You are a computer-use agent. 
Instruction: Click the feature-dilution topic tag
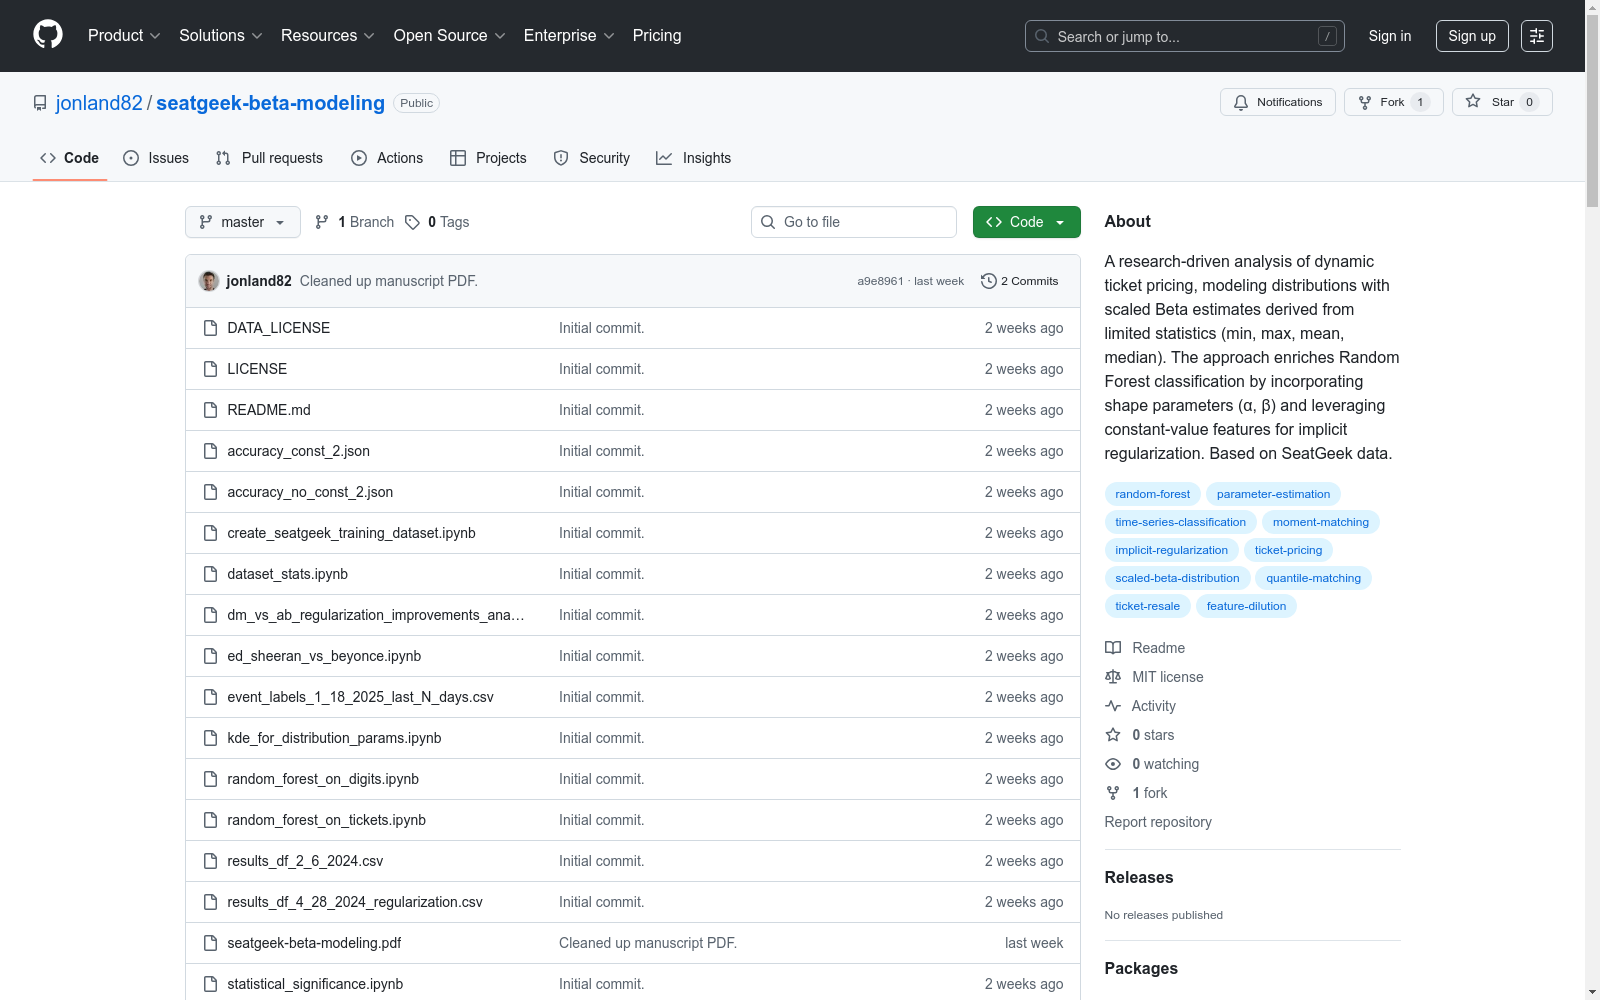click(x=1246, y=606)
